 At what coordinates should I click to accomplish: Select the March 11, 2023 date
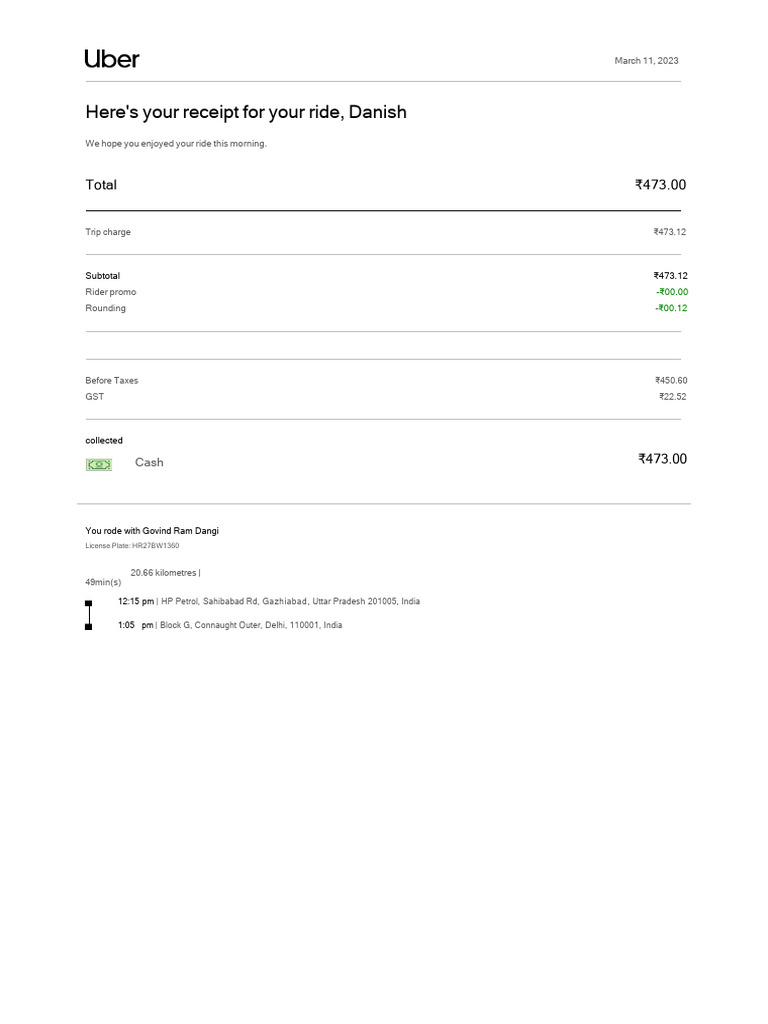click(647, 61)
